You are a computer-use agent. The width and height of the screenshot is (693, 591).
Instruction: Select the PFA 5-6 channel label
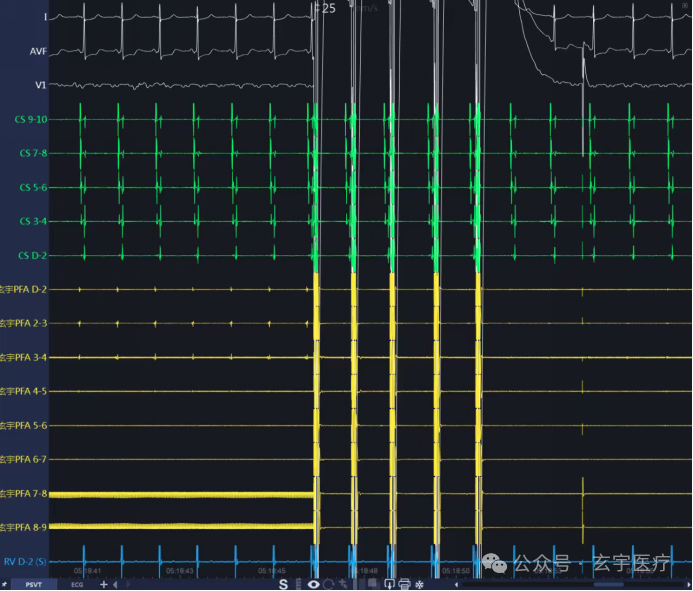pos(23,425)
